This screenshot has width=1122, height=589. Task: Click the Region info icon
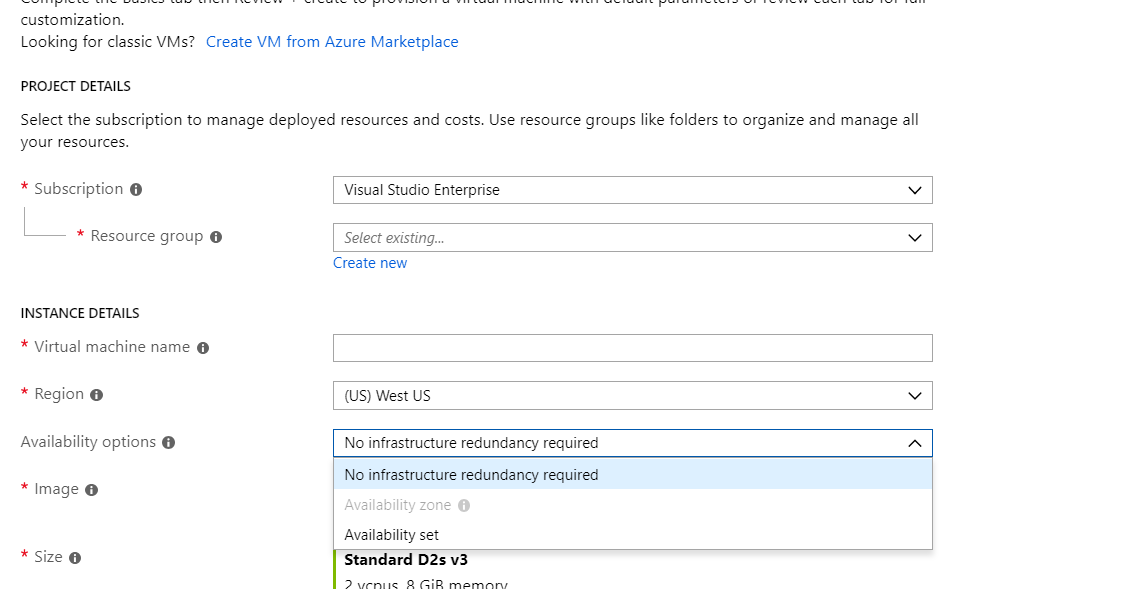(97, 395)
